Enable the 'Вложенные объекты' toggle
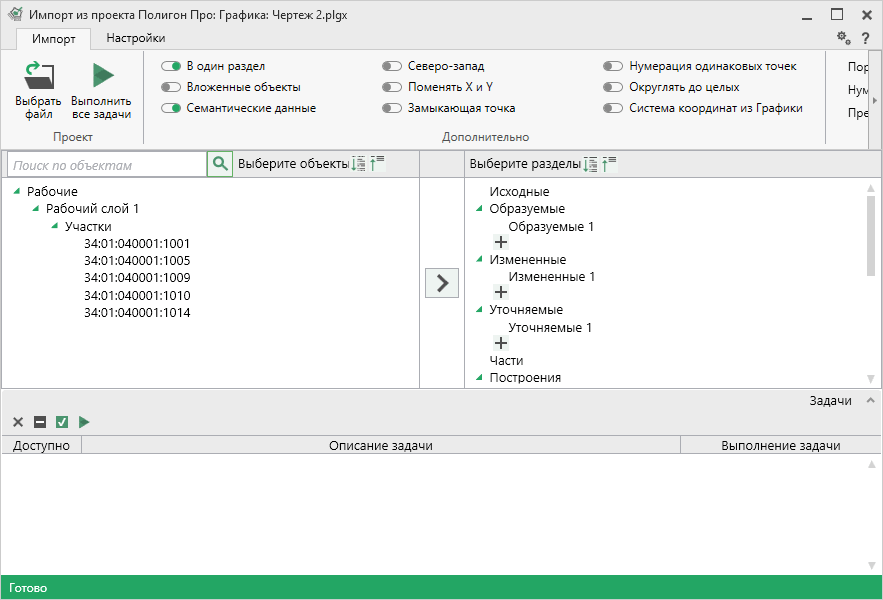883x600 pixels. [x=170, y=87]
